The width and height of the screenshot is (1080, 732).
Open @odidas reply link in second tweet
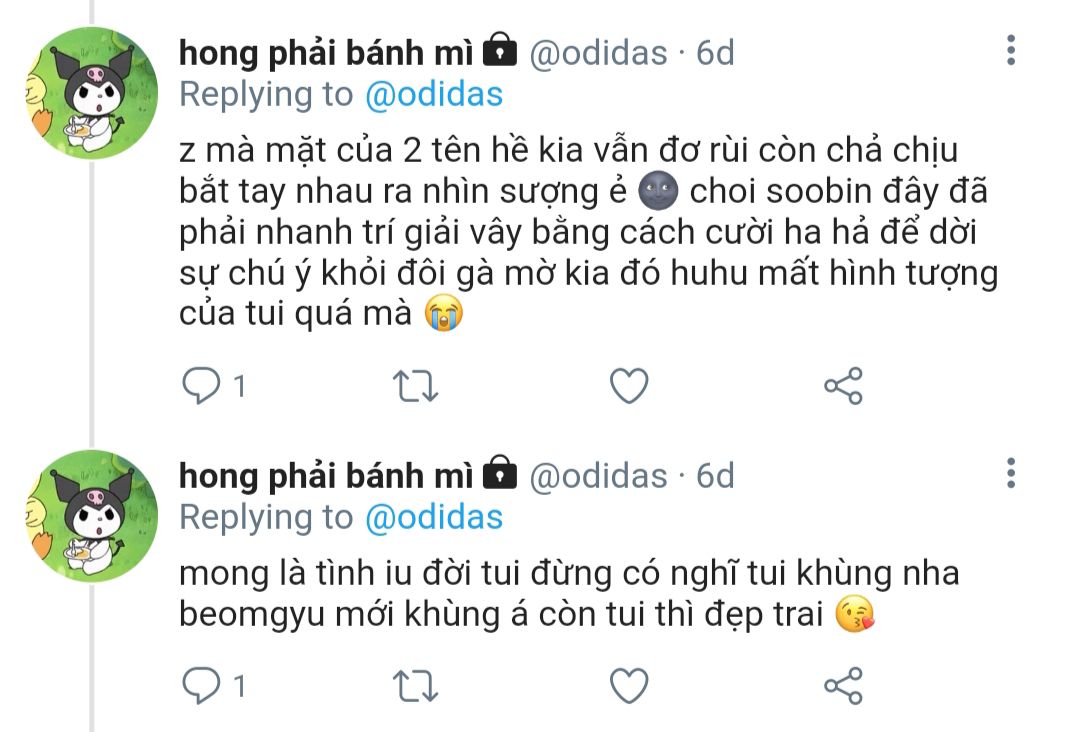pos(434,517)
